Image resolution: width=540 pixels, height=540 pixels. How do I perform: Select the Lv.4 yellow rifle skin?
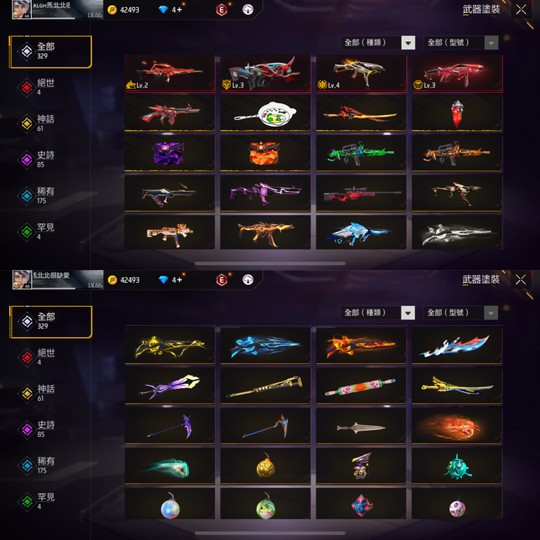[361, 73]
